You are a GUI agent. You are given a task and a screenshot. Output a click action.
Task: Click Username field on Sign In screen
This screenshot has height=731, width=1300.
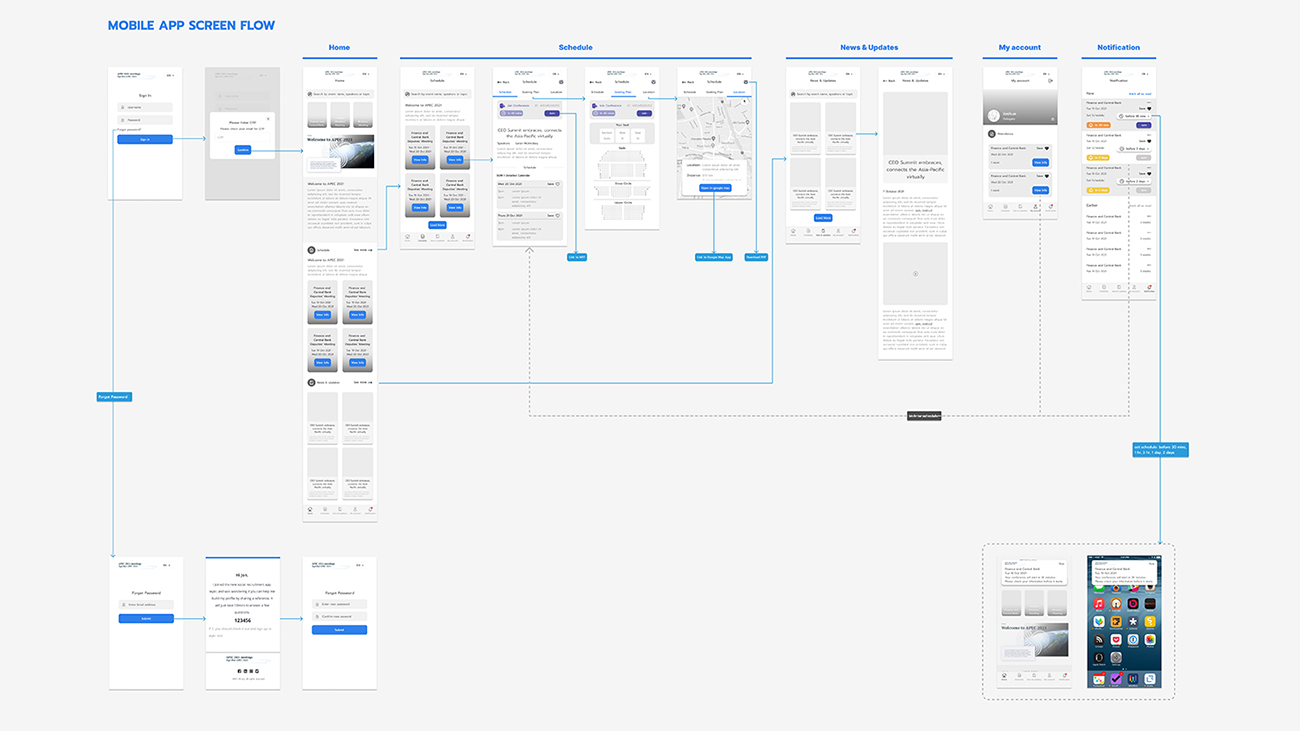tap(145, 107)
